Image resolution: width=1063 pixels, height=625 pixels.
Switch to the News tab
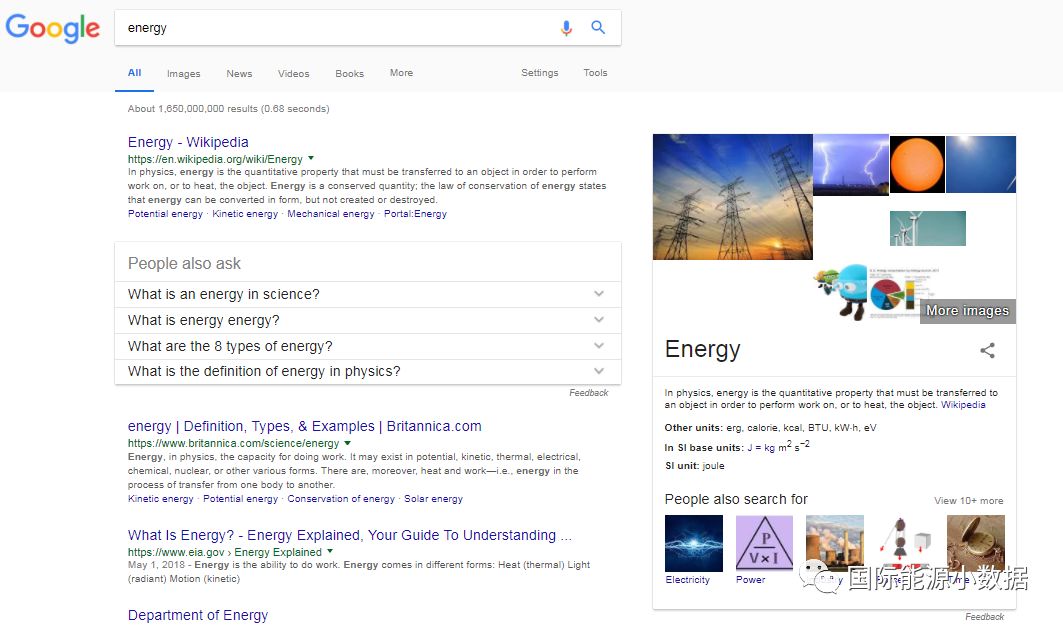(x=239, y=73)
